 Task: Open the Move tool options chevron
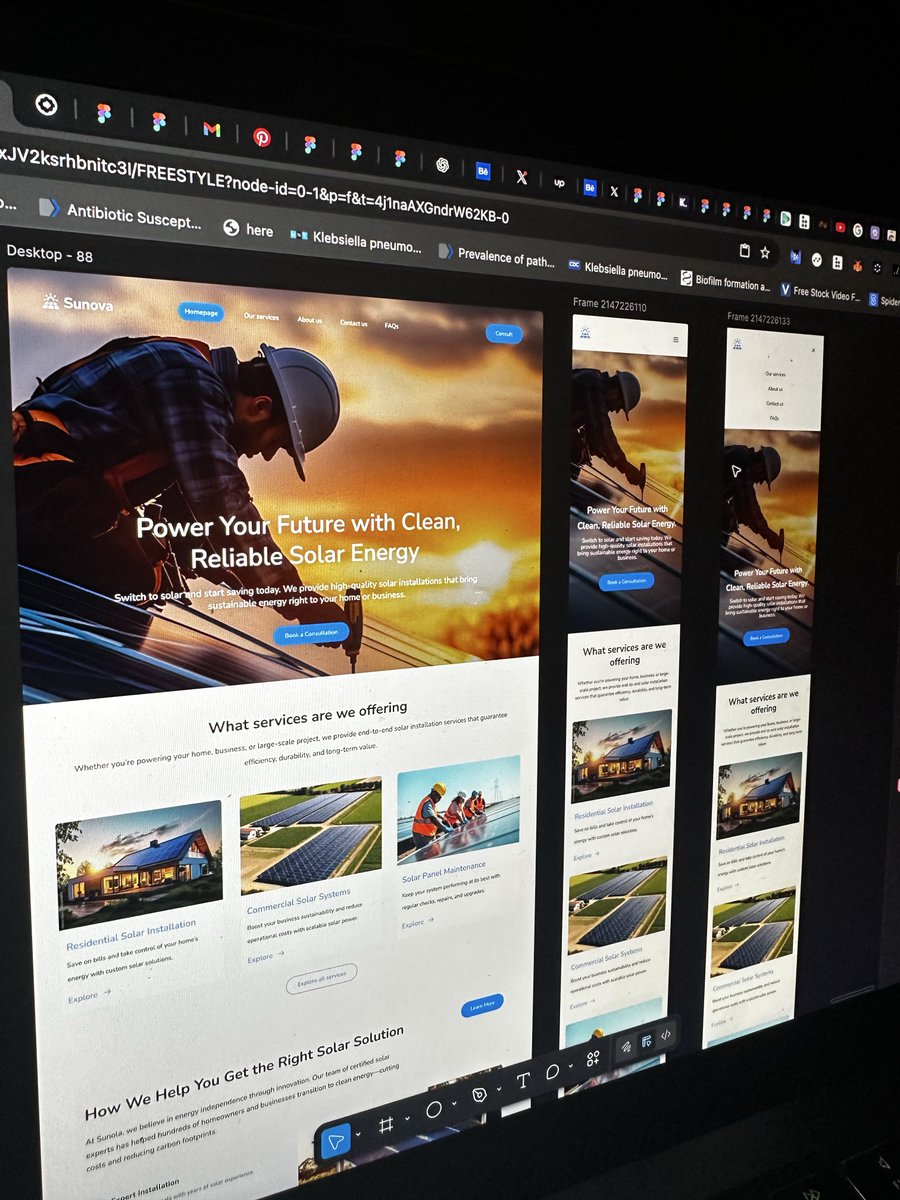pyautogui.click(x=359, y=1132)
